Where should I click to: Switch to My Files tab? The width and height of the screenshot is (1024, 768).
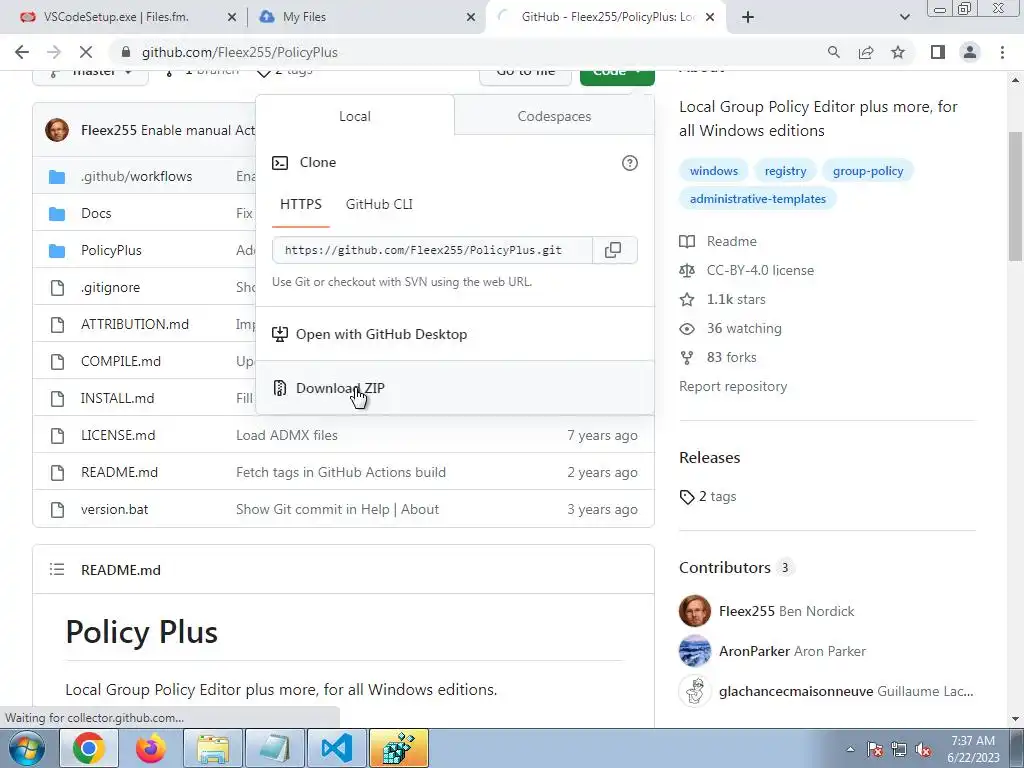click(304, 17)
